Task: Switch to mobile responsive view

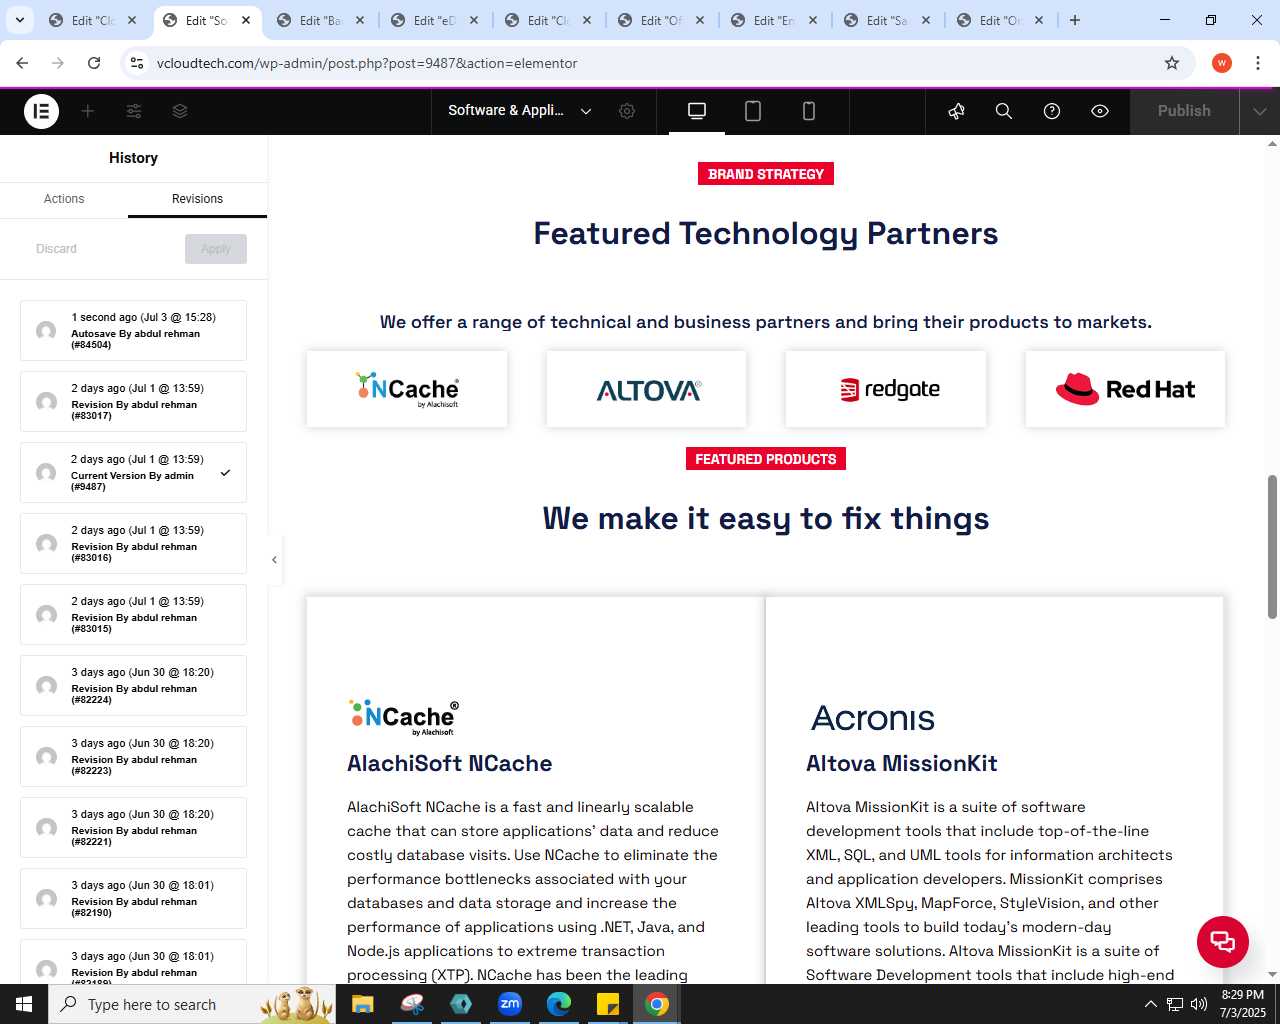Action: click(809, 111)
